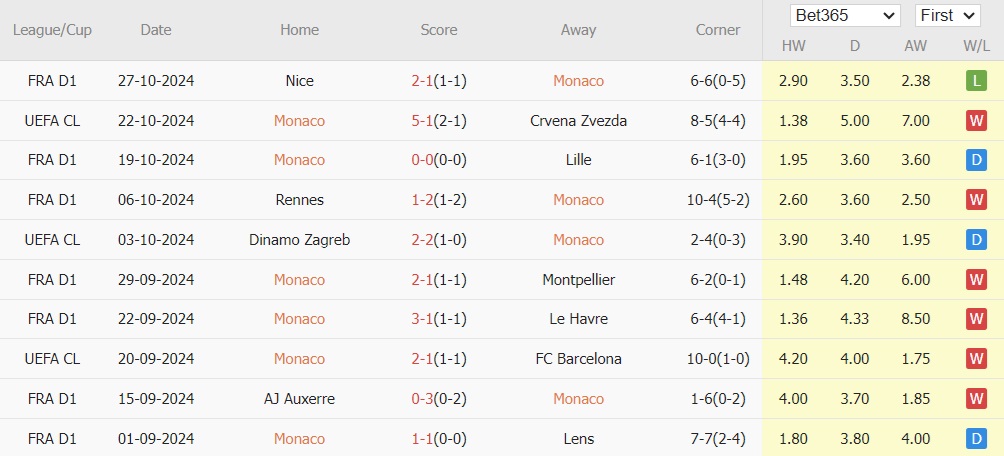Click the red L badge in the Nice row

click(976, 81)
